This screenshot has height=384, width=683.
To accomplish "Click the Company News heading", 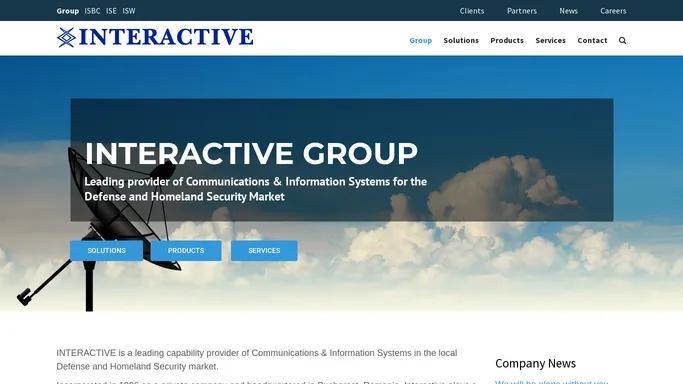I will point(535,364).
